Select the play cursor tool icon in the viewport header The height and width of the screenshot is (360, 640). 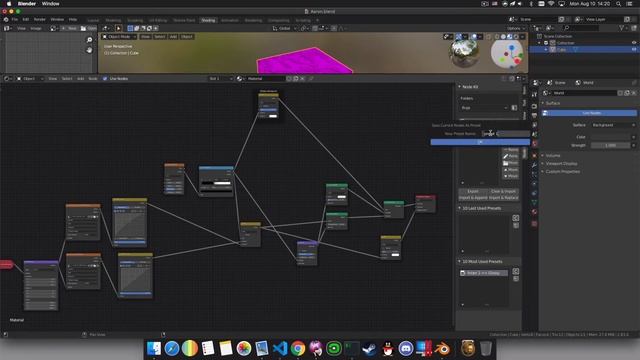click(x=118, y=28)
